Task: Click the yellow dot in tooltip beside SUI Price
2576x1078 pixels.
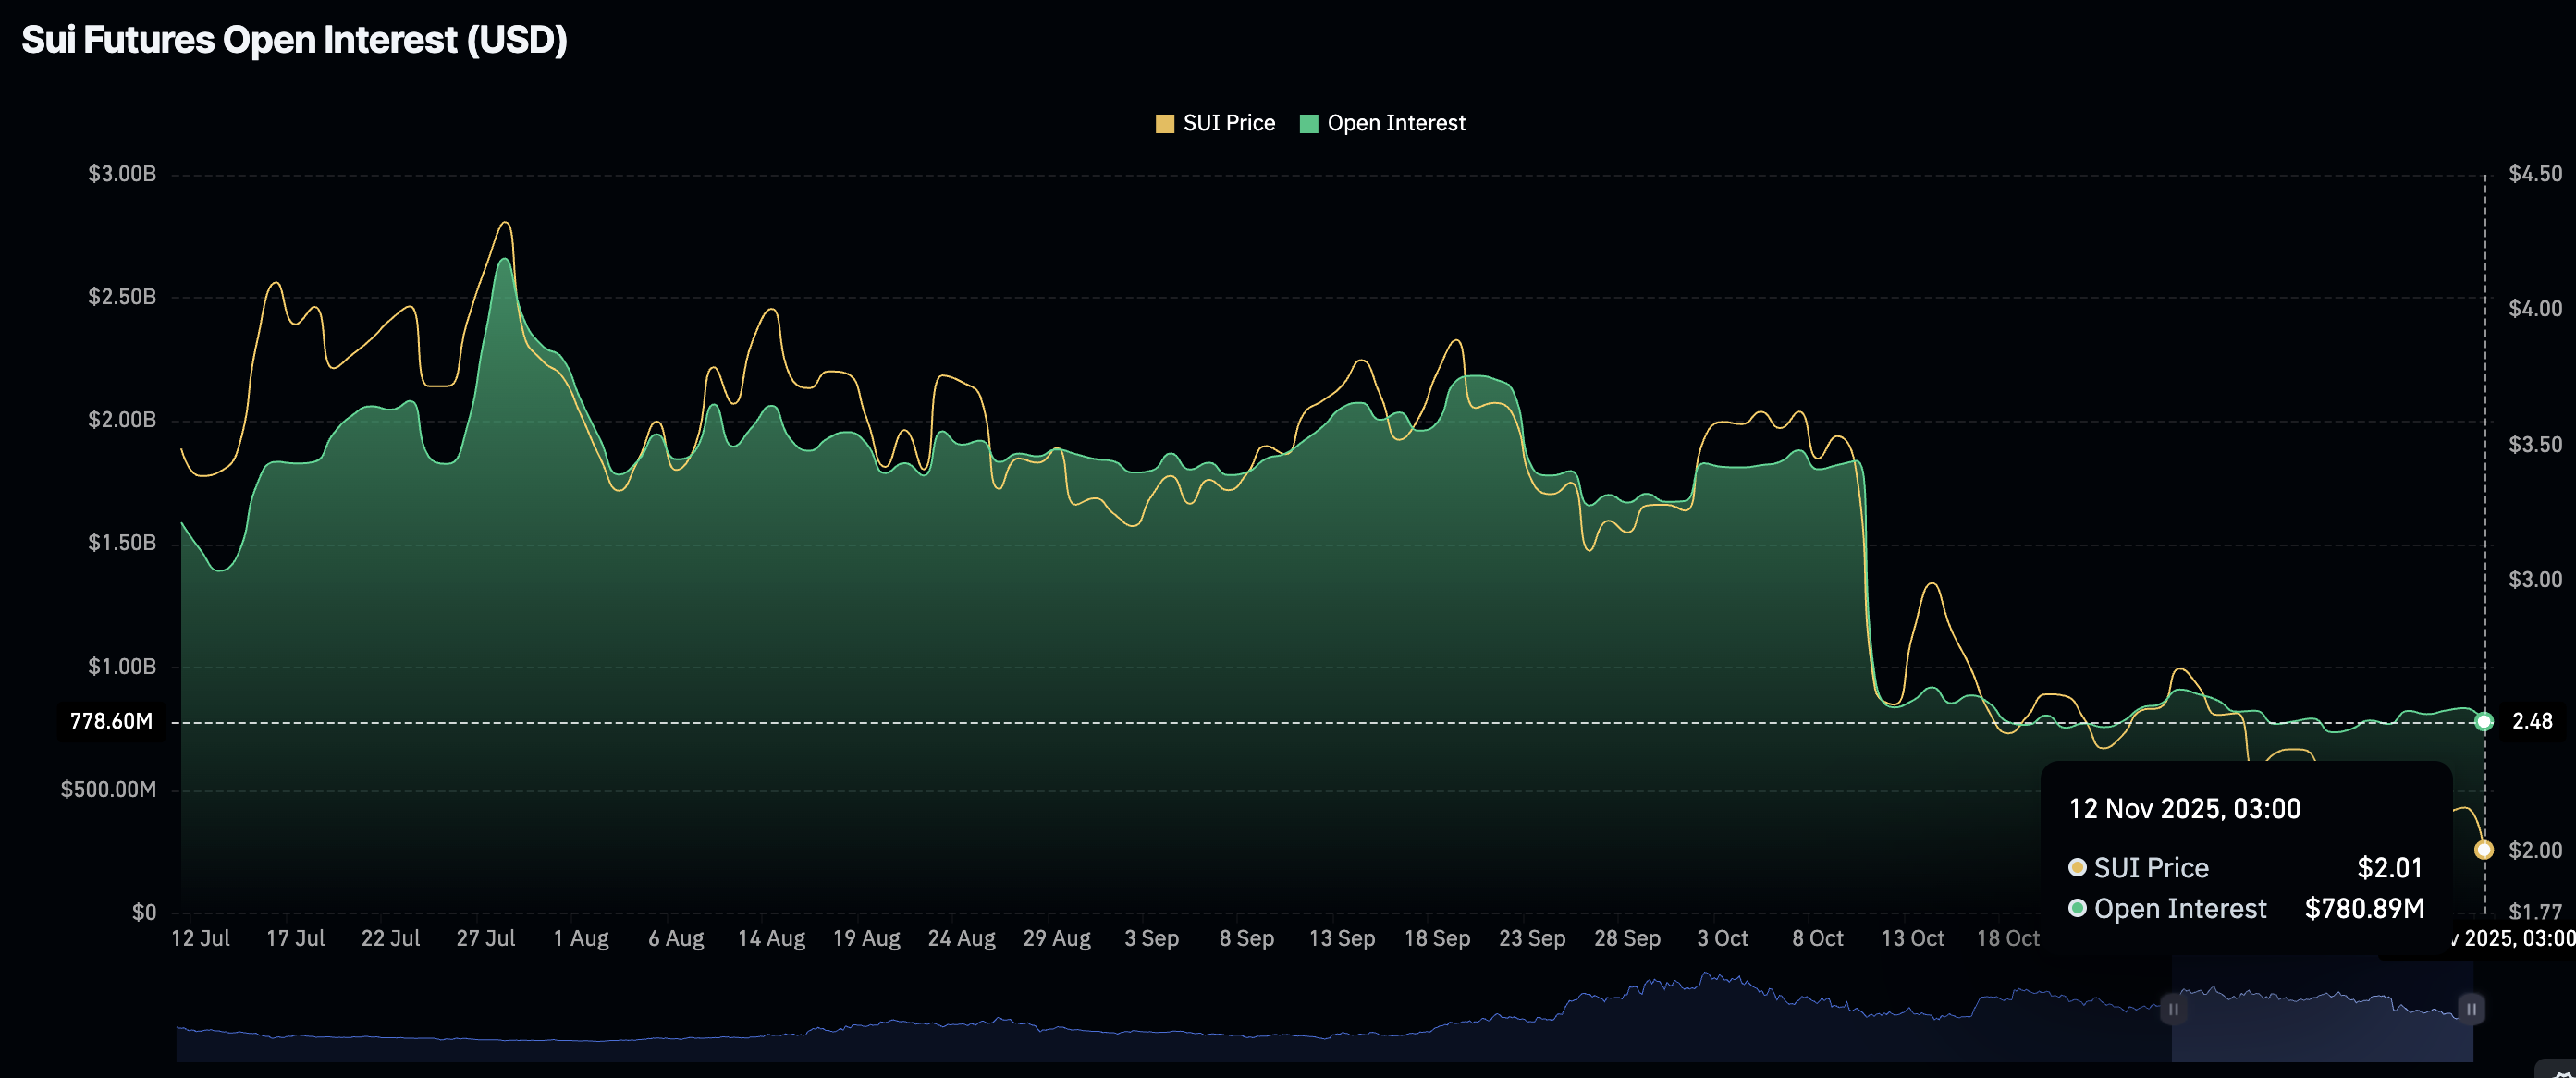Action: [2077, 867]
